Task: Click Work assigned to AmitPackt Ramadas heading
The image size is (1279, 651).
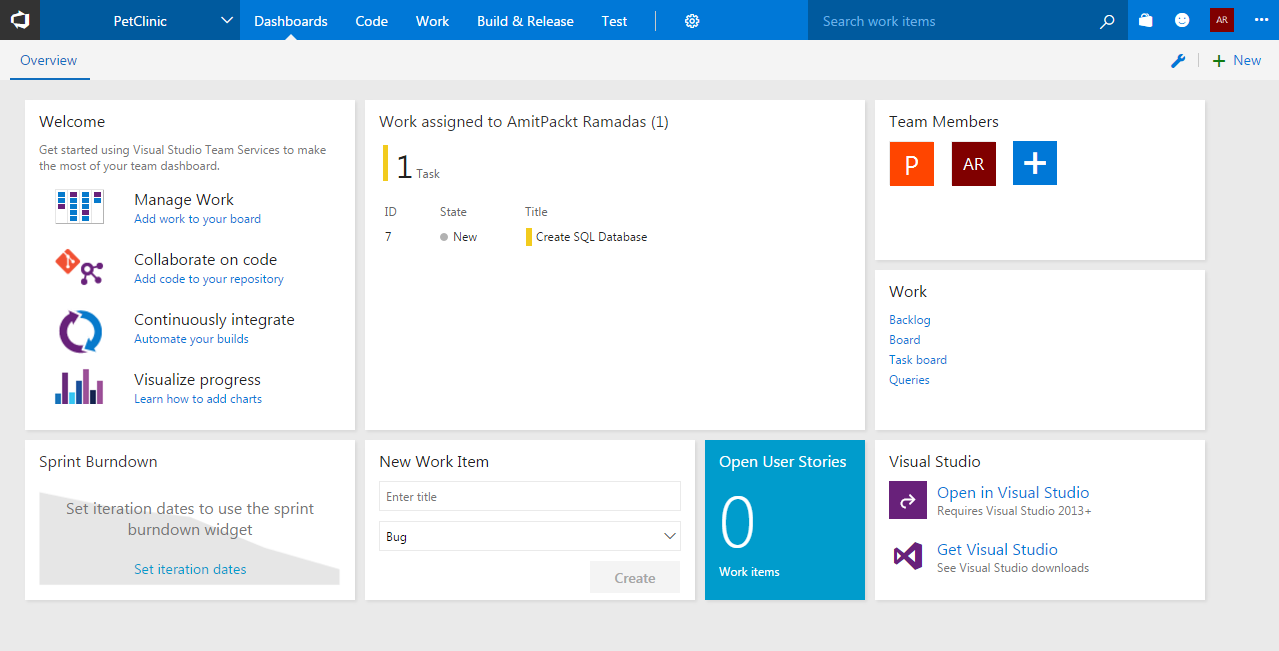Action: tap(524, 122)
